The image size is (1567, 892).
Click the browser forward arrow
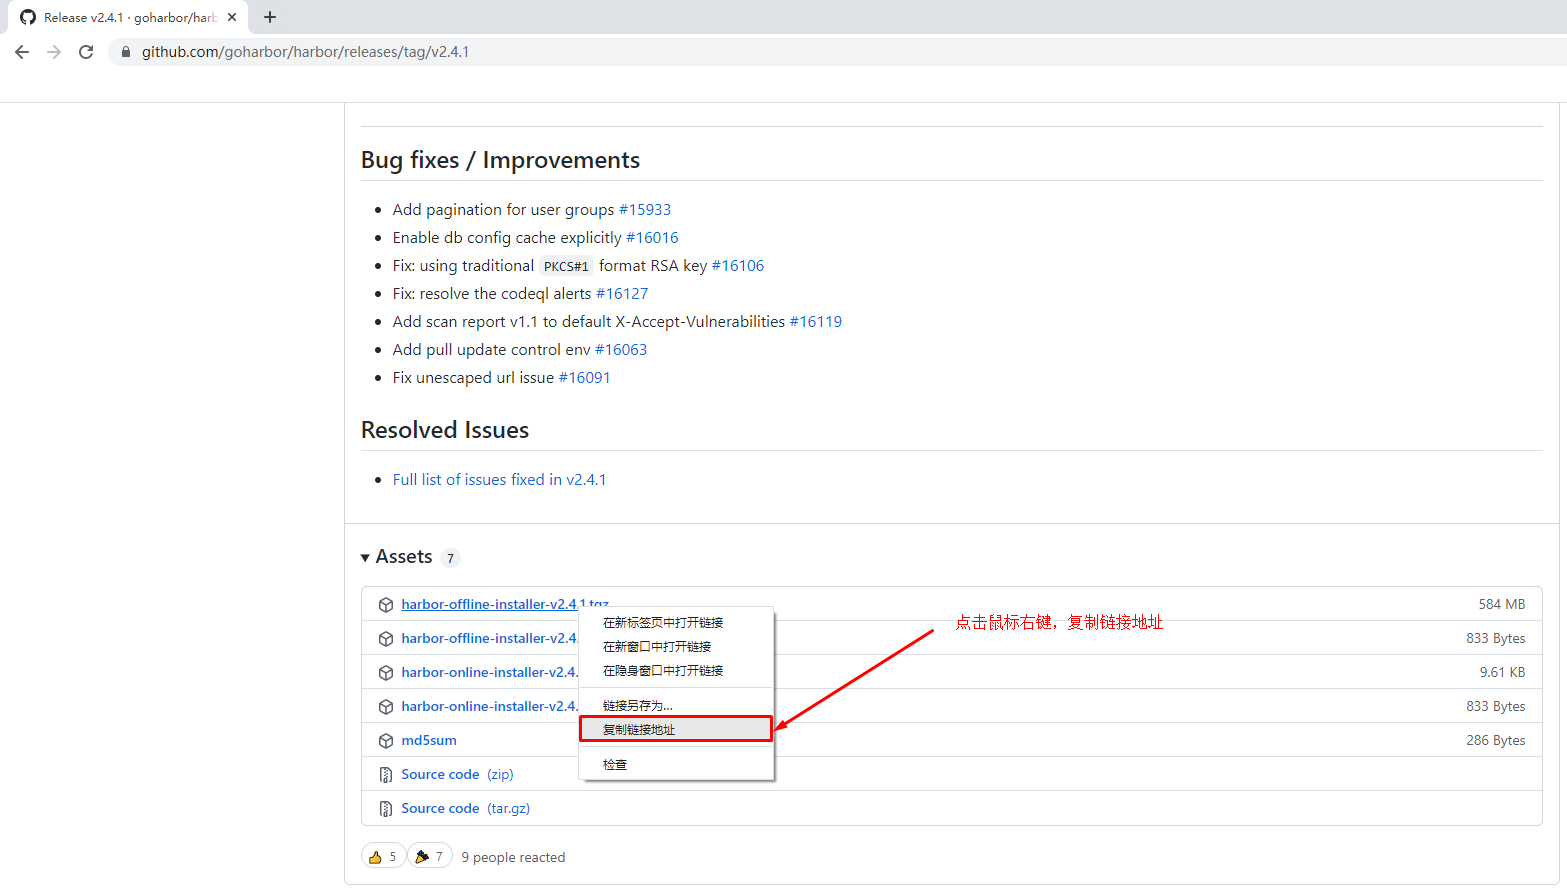click(x=54, y=52)
